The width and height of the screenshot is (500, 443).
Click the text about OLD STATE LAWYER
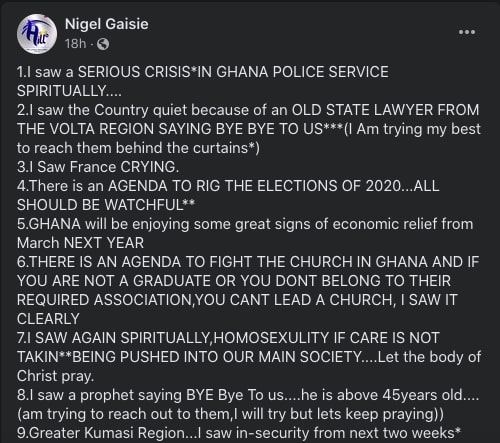point(385,110)
